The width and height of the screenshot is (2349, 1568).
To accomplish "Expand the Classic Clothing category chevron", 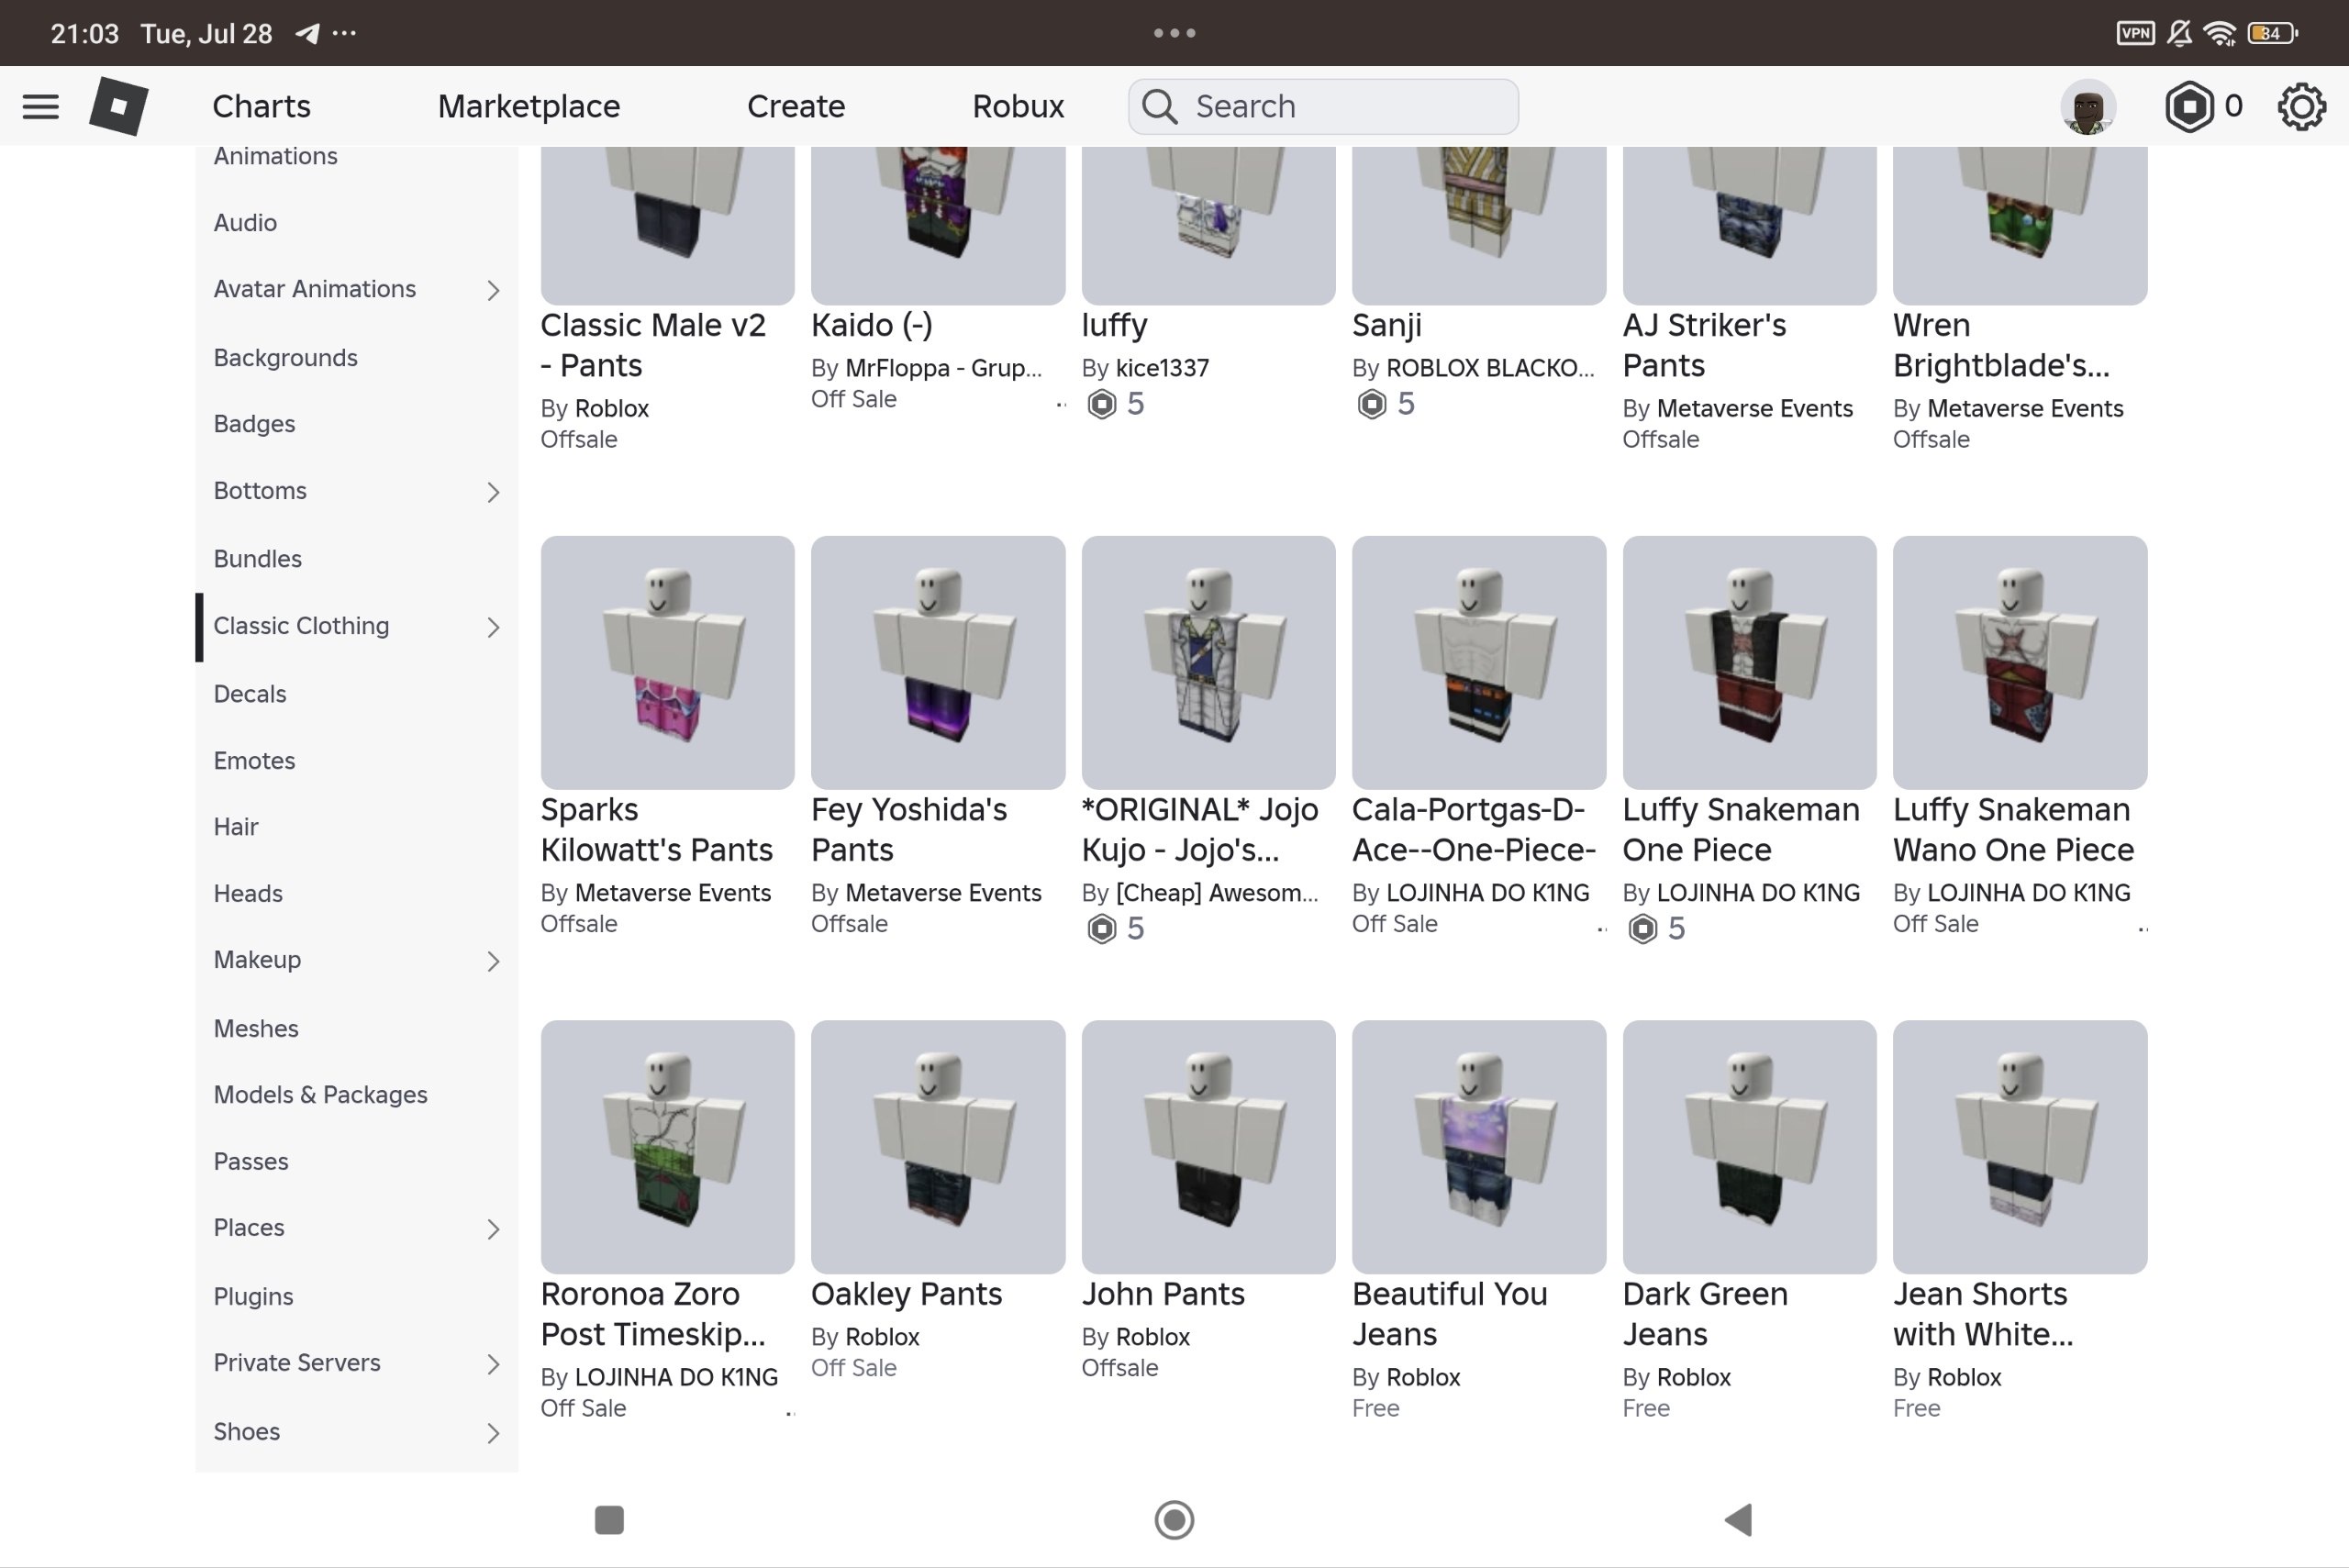I will pos(493,627).
